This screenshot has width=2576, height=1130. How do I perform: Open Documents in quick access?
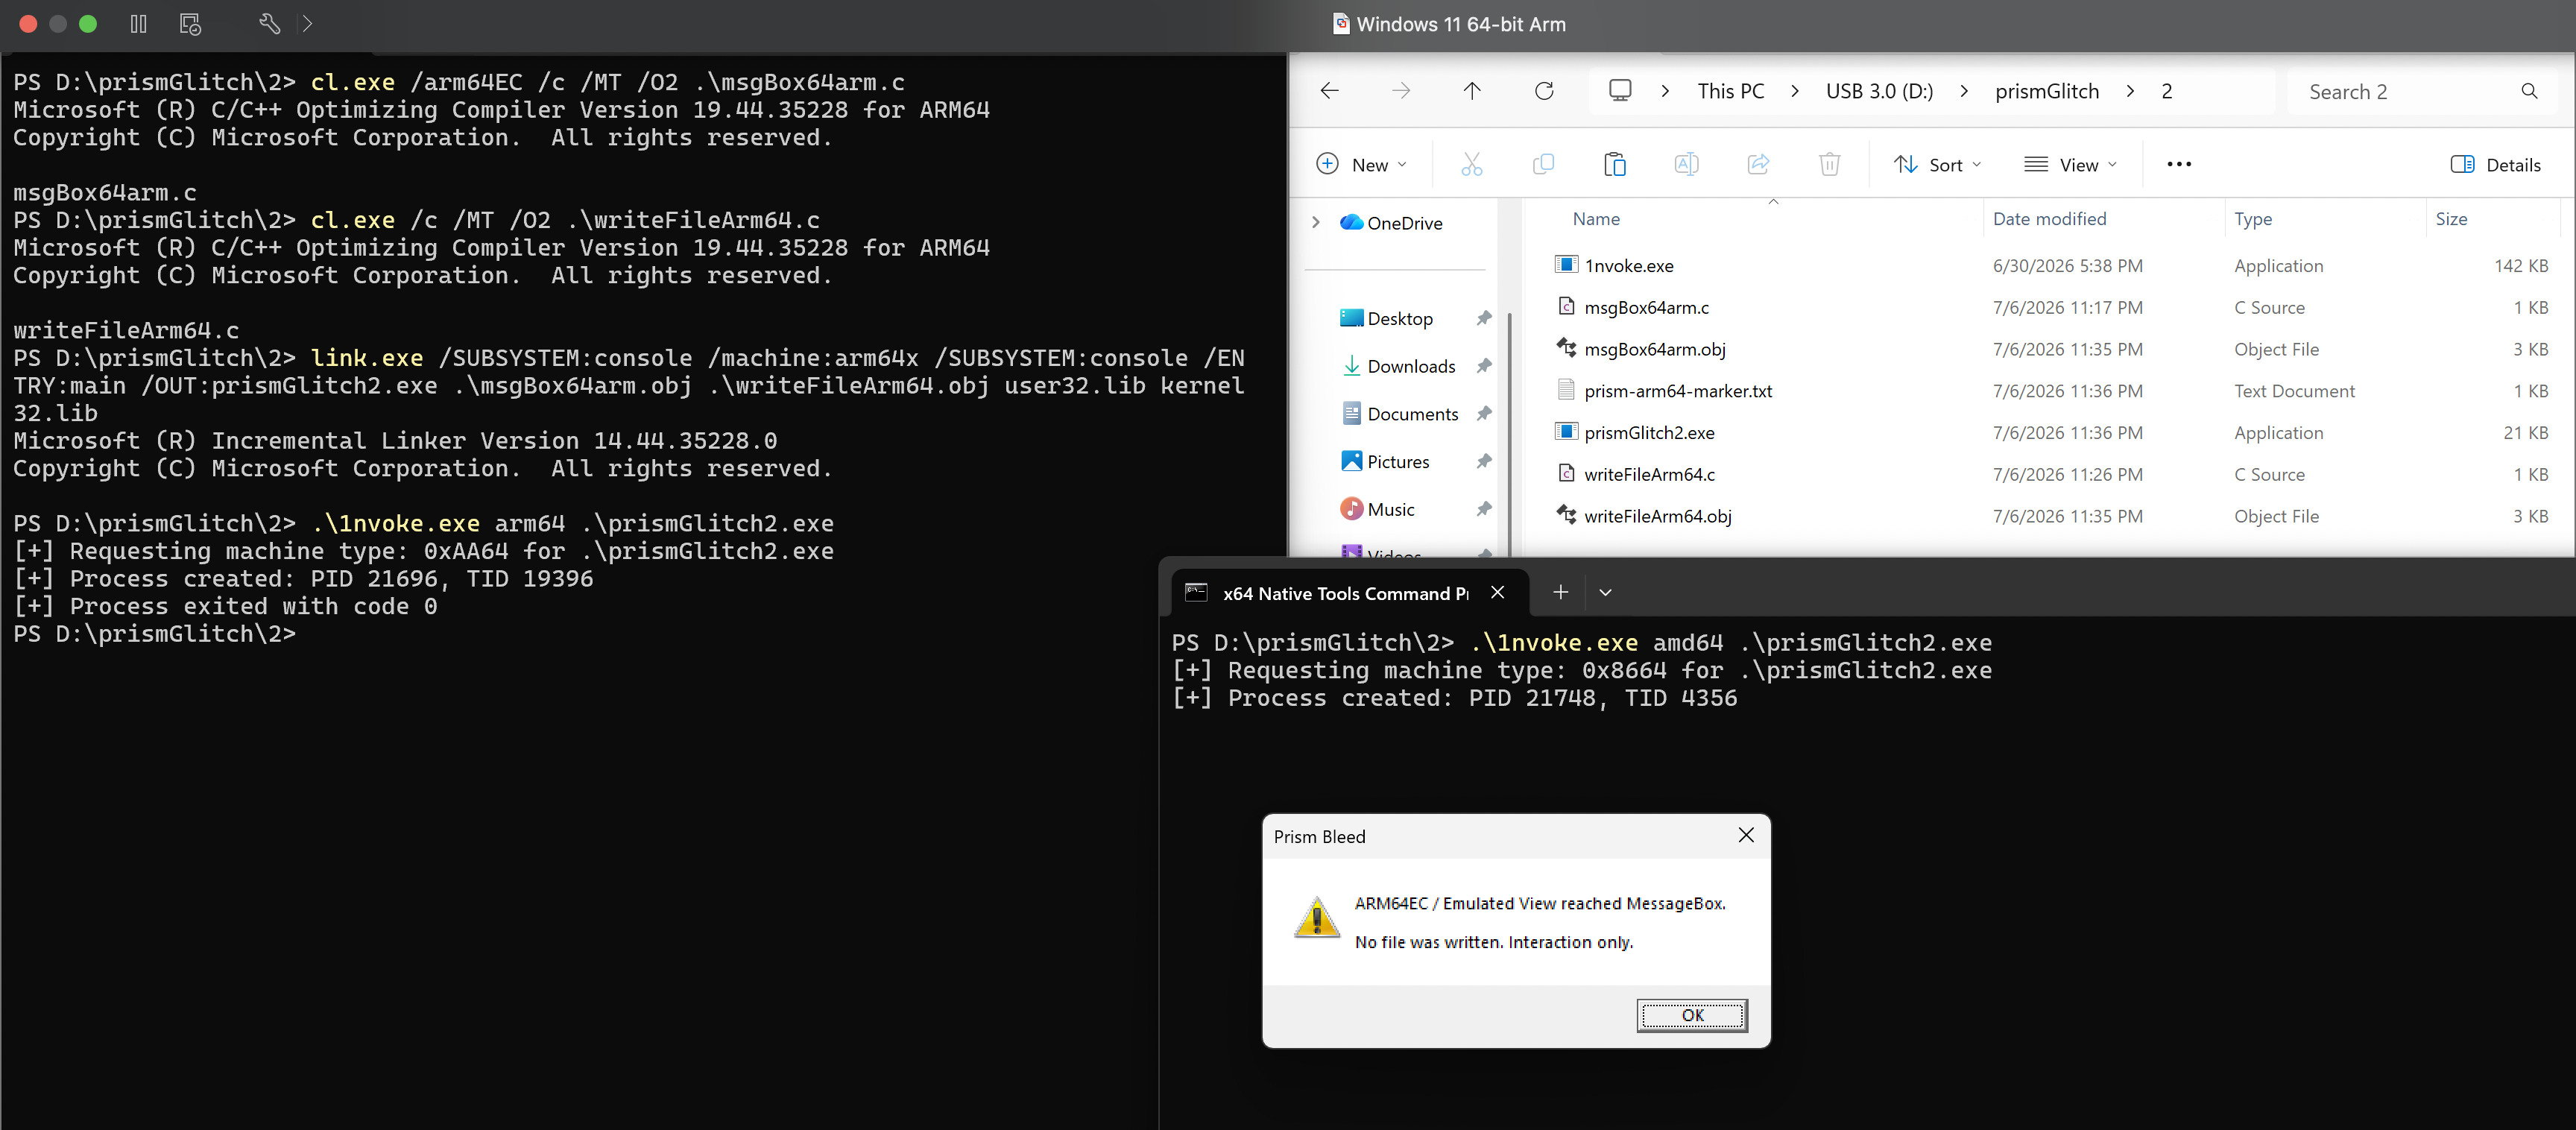point(1399,414)
